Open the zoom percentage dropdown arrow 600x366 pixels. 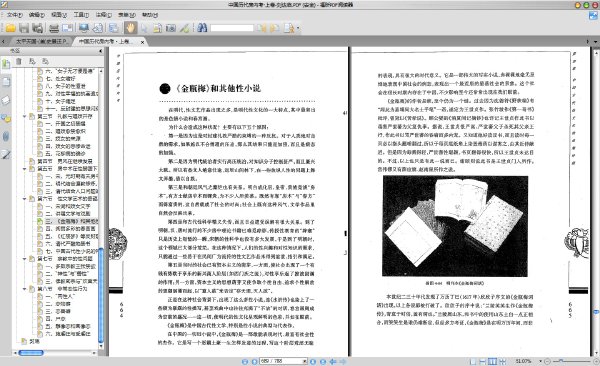point(540,361)
